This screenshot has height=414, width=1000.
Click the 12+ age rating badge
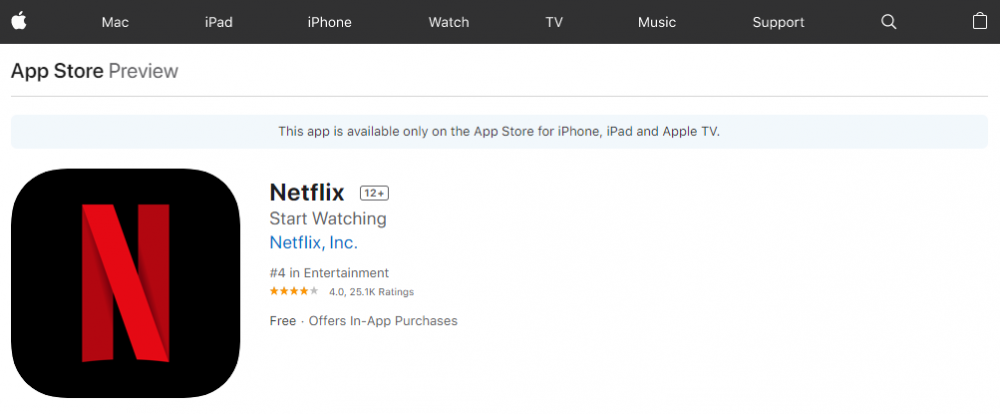[x=374, y=193]
